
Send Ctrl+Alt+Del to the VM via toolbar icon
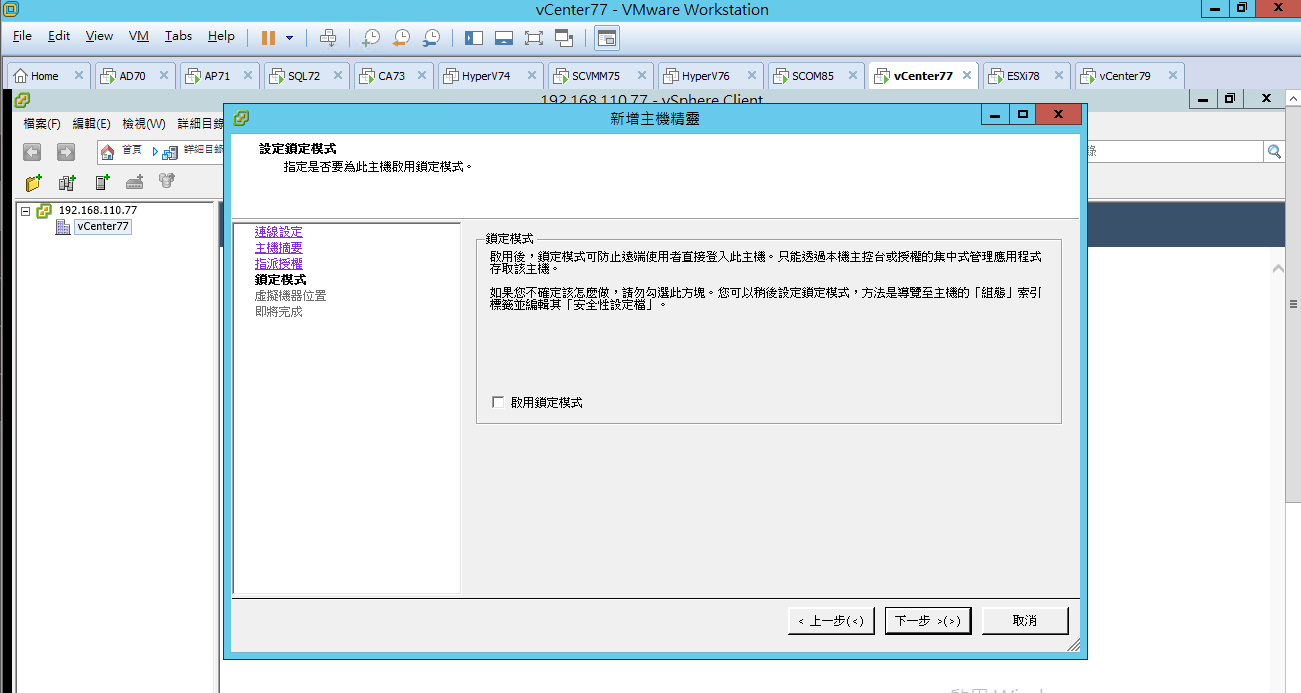[x=328, y=37]
